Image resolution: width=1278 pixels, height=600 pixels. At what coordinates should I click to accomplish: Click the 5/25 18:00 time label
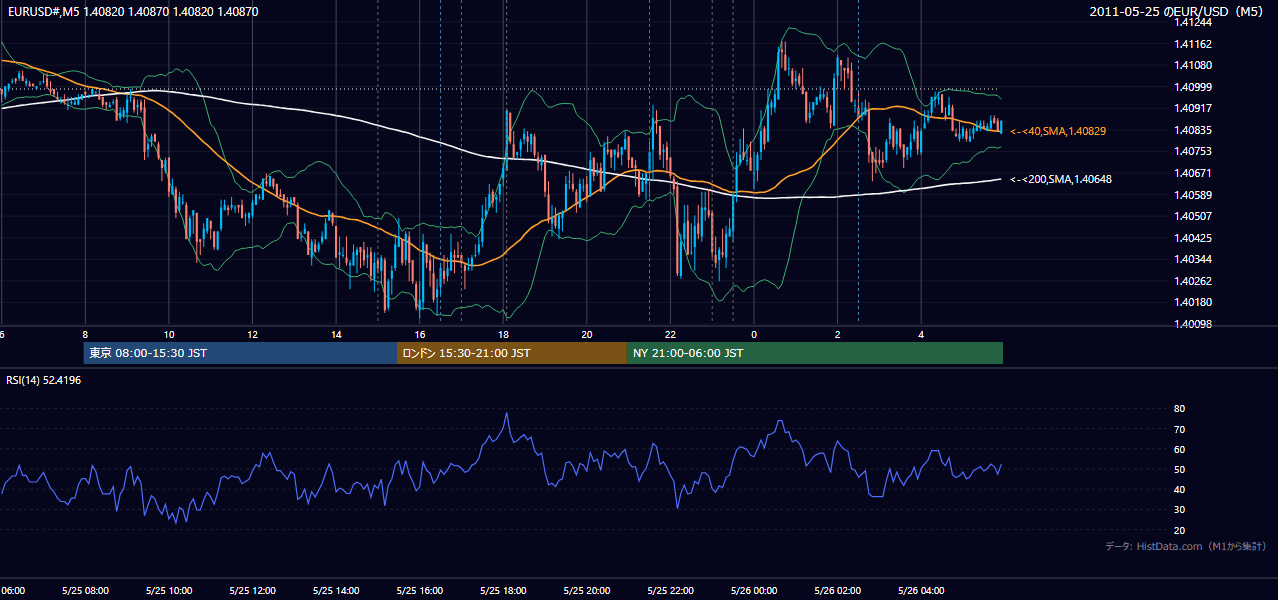pos(504,591)
